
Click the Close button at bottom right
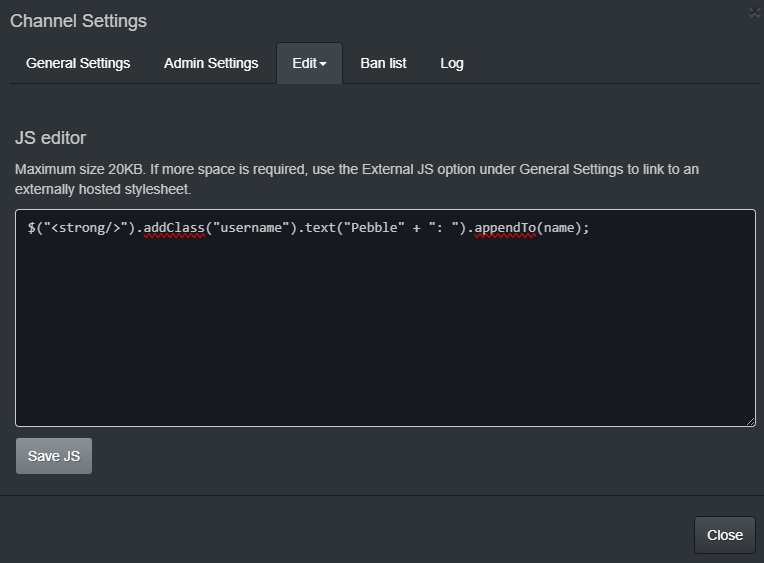point(724,535)
